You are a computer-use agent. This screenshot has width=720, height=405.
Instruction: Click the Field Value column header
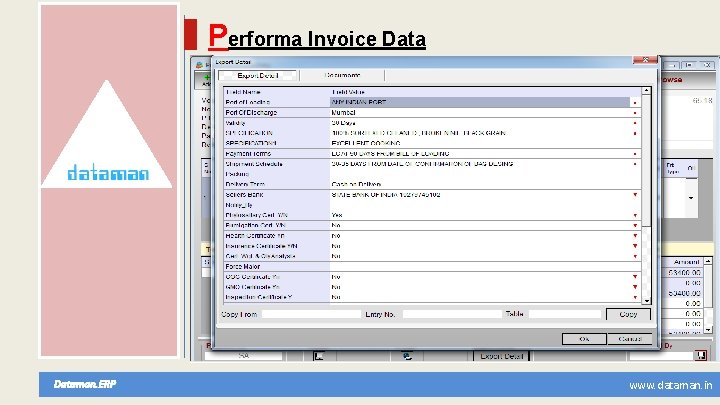[485, 92]
